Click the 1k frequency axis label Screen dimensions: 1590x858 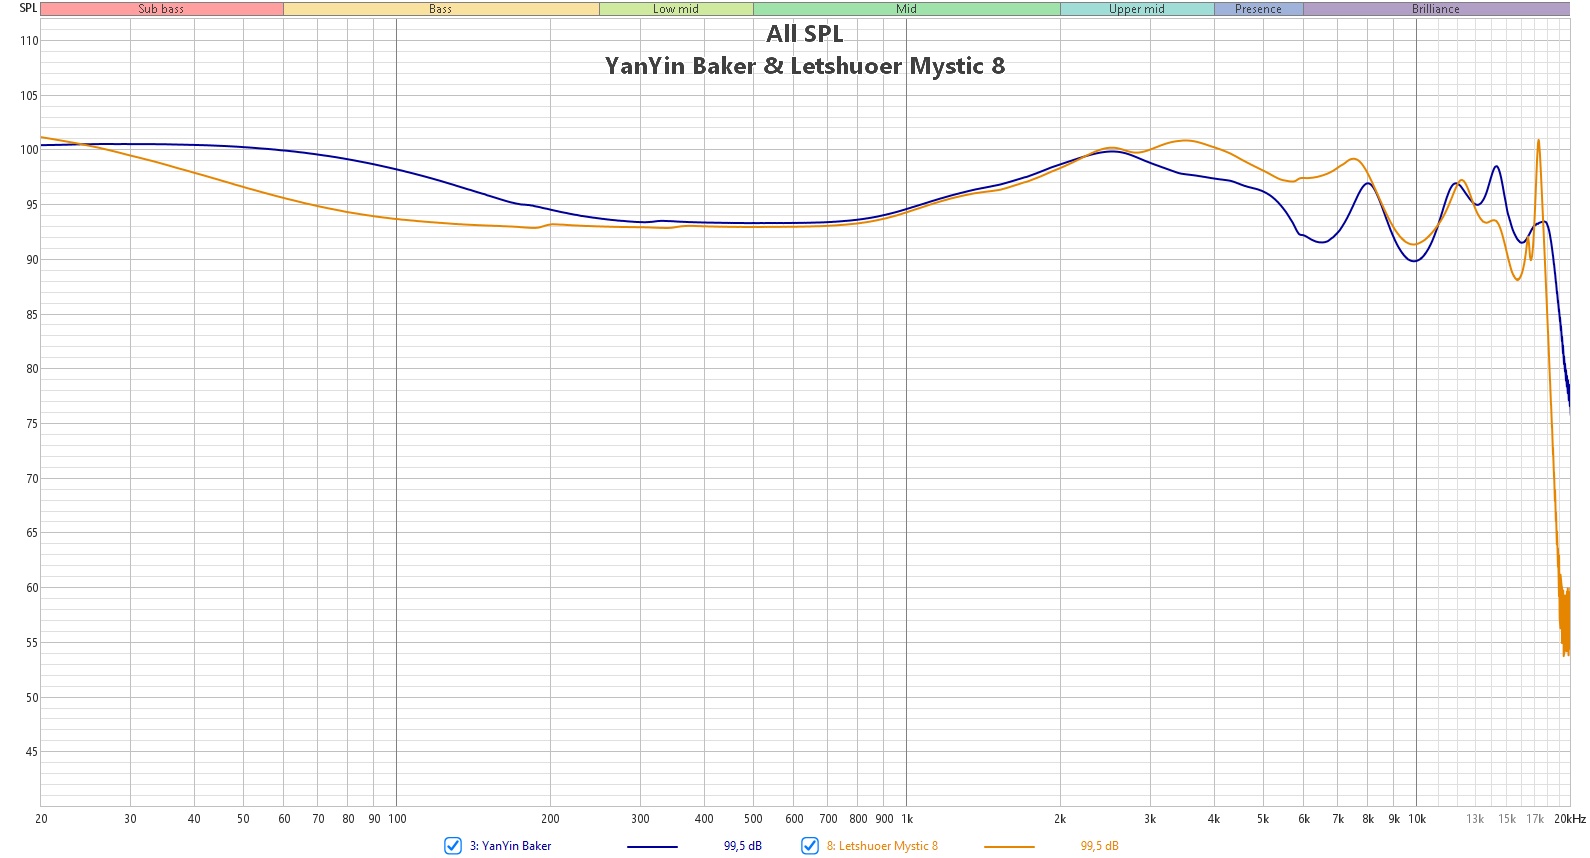click(907, 819)
